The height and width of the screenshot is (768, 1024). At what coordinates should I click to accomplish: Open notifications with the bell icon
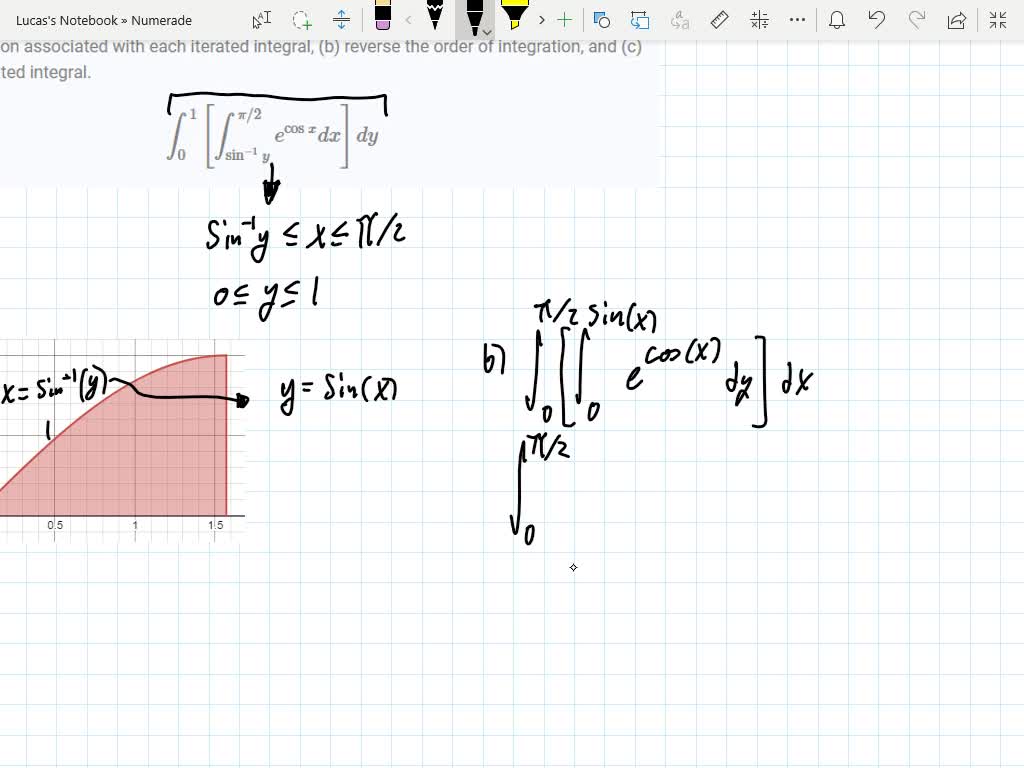pyautogui.click(x=837, y=19)
